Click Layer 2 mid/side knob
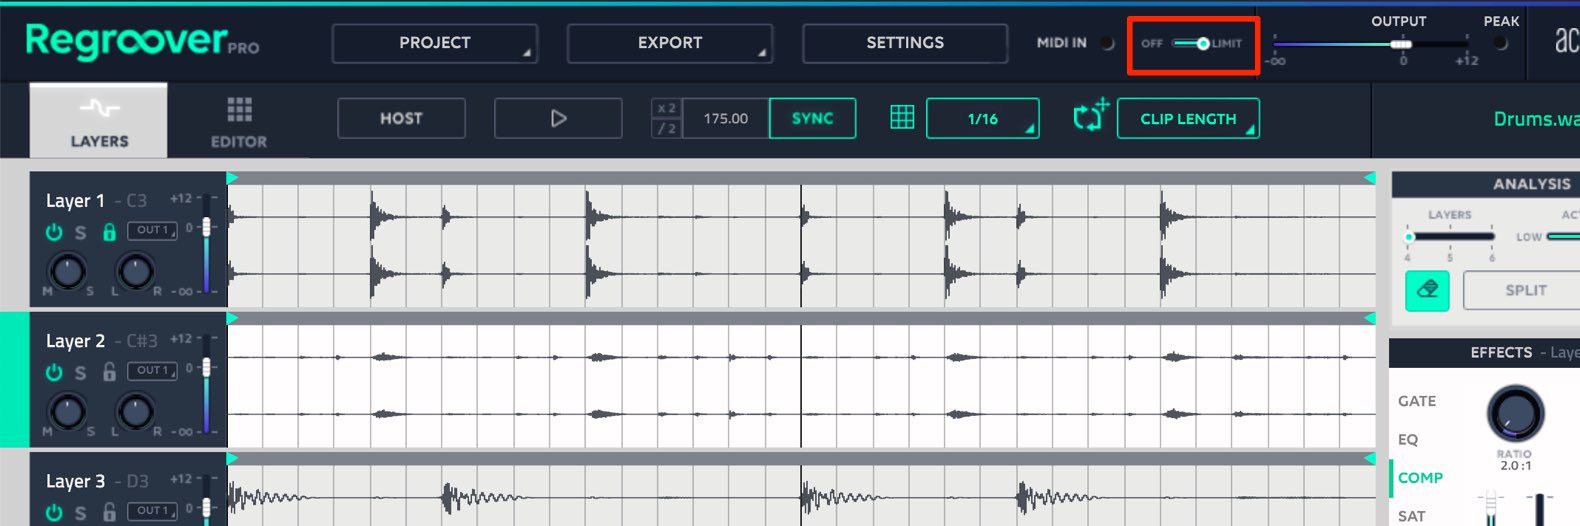 67,410
